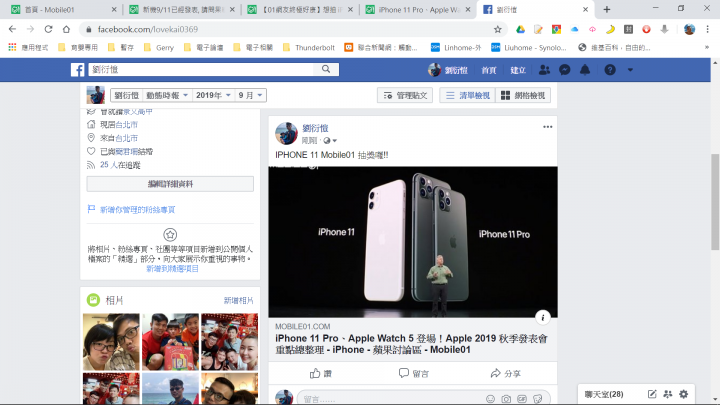Click the Chrome profile avatar

(689, 29)
